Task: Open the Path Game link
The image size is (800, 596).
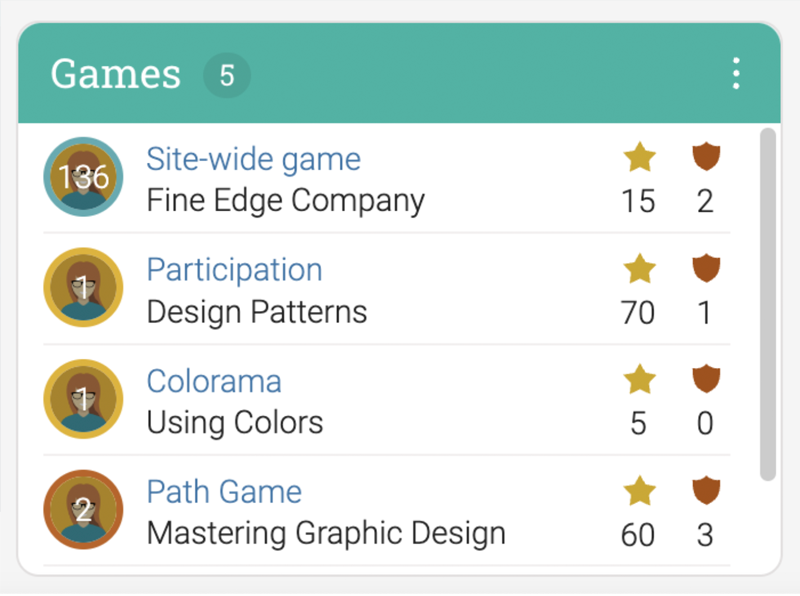Action: [x=224, y=492]
